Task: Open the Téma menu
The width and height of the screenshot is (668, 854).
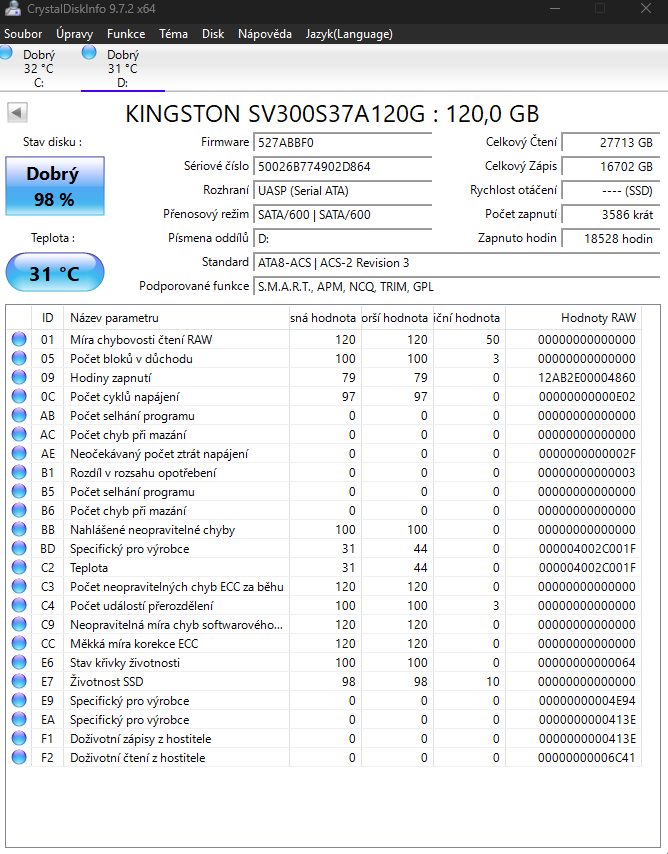Action: click(x=173, y=34)
